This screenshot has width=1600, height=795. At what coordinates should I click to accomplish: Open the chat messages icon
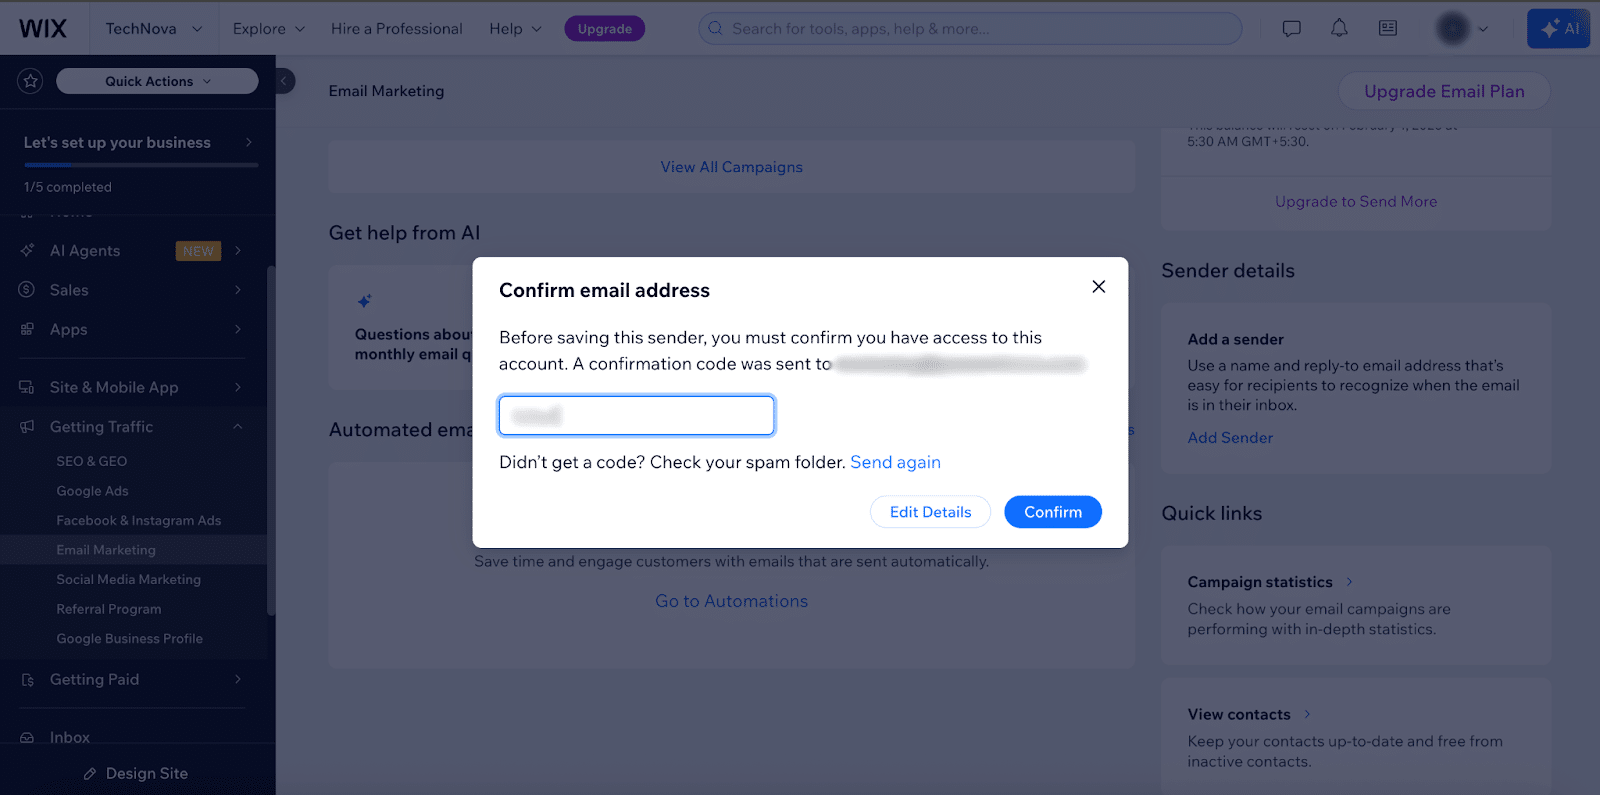pos(1291,28)
